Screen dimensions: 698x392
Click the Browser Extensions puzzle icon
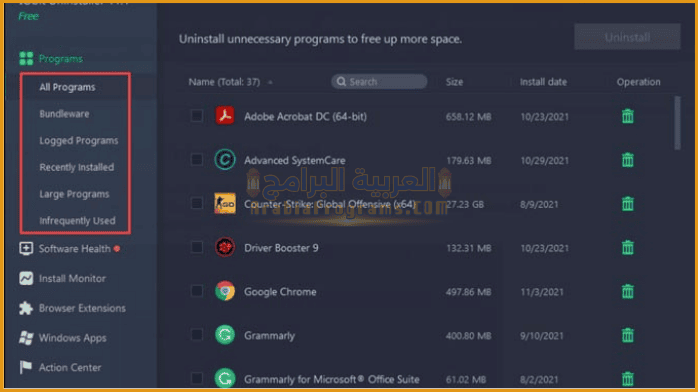(26, 308)
